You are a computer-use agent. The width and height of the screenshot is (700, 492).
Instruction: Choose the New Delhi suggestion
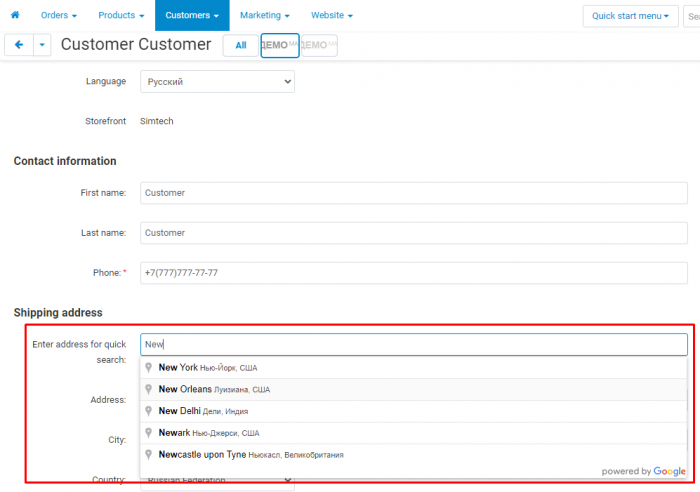[413, 411]
